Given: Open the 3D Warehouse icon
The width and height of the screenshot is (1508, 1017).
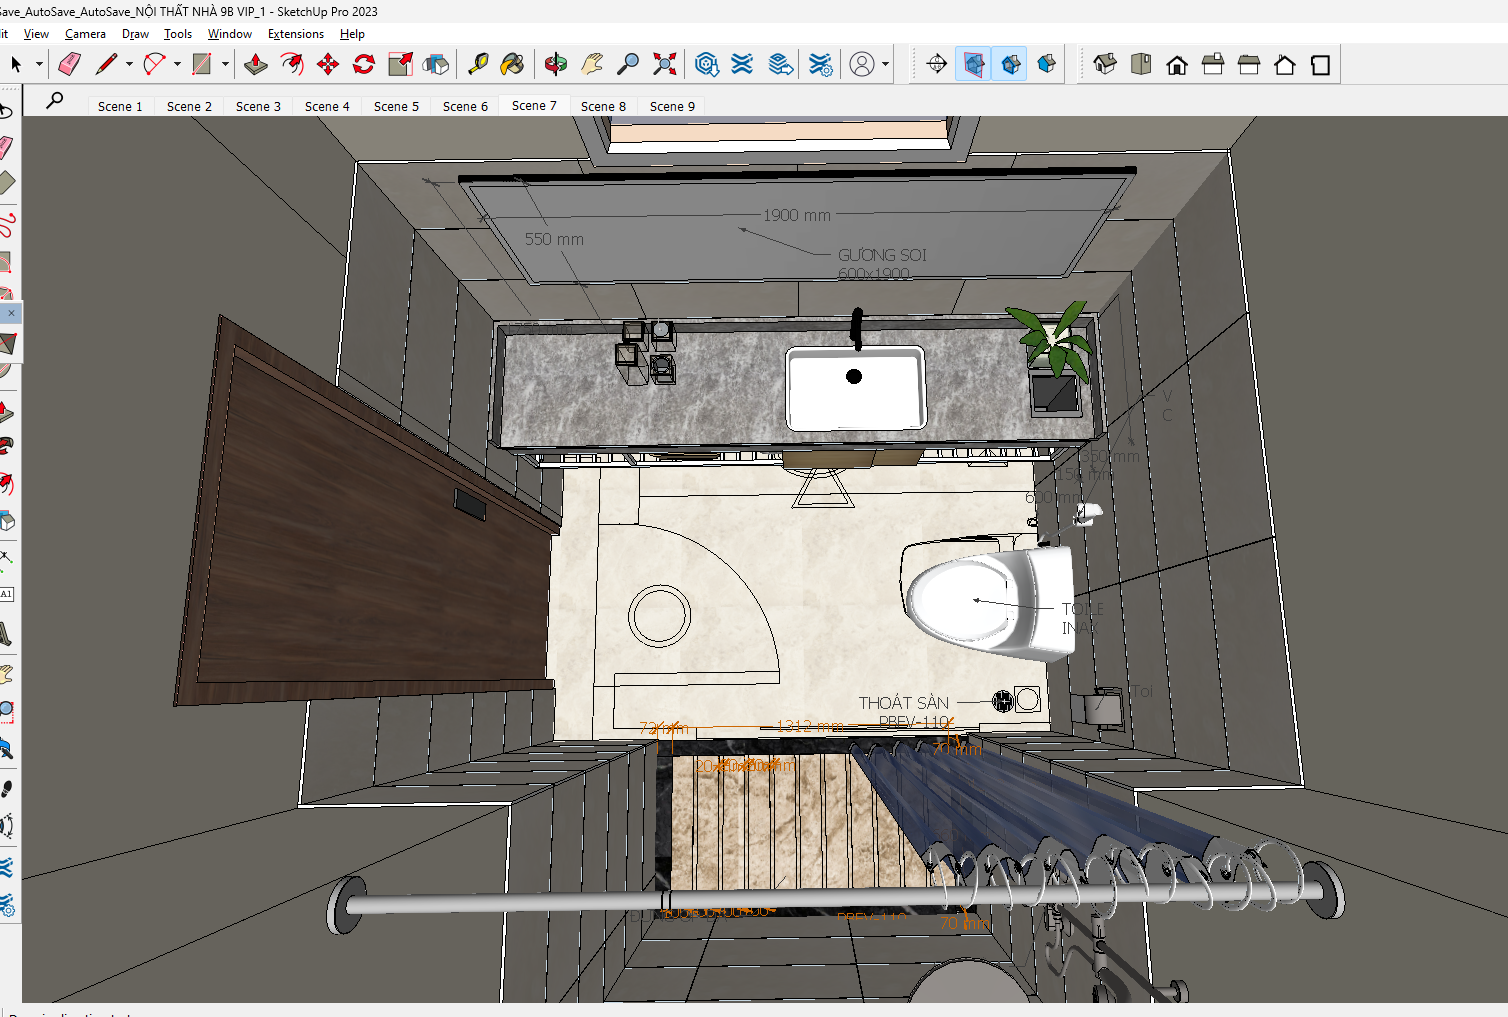Looking at the screenshot, I should point(707,64).
